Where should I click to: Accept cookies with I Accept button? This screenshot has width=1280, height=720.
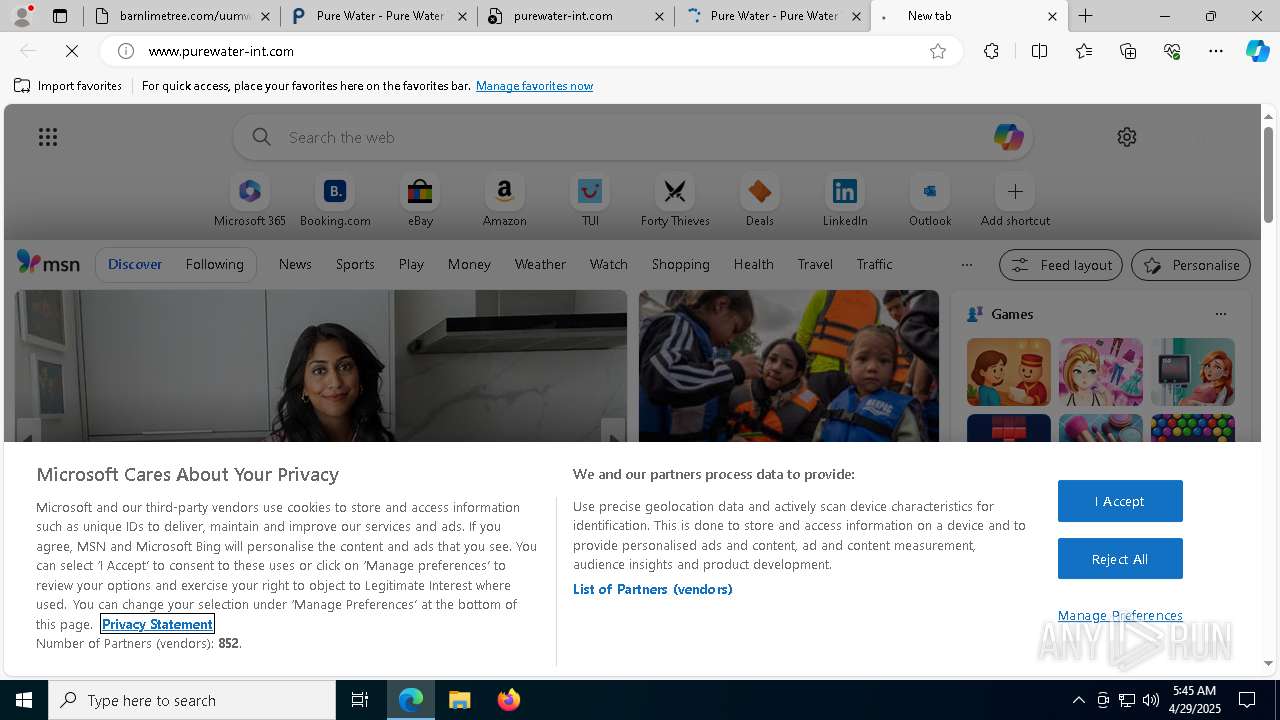(1120, 501)
